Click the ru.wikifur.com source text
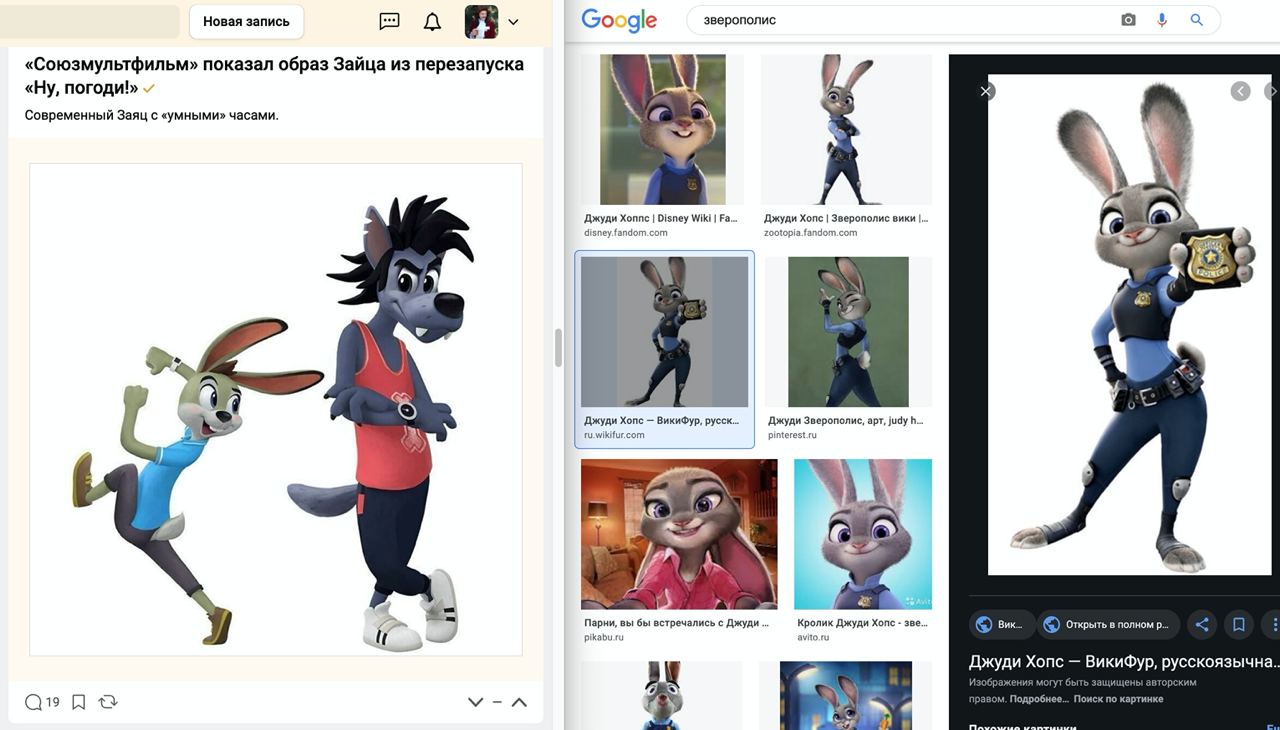Screen dimensions: 1280x730 (614, 435)
